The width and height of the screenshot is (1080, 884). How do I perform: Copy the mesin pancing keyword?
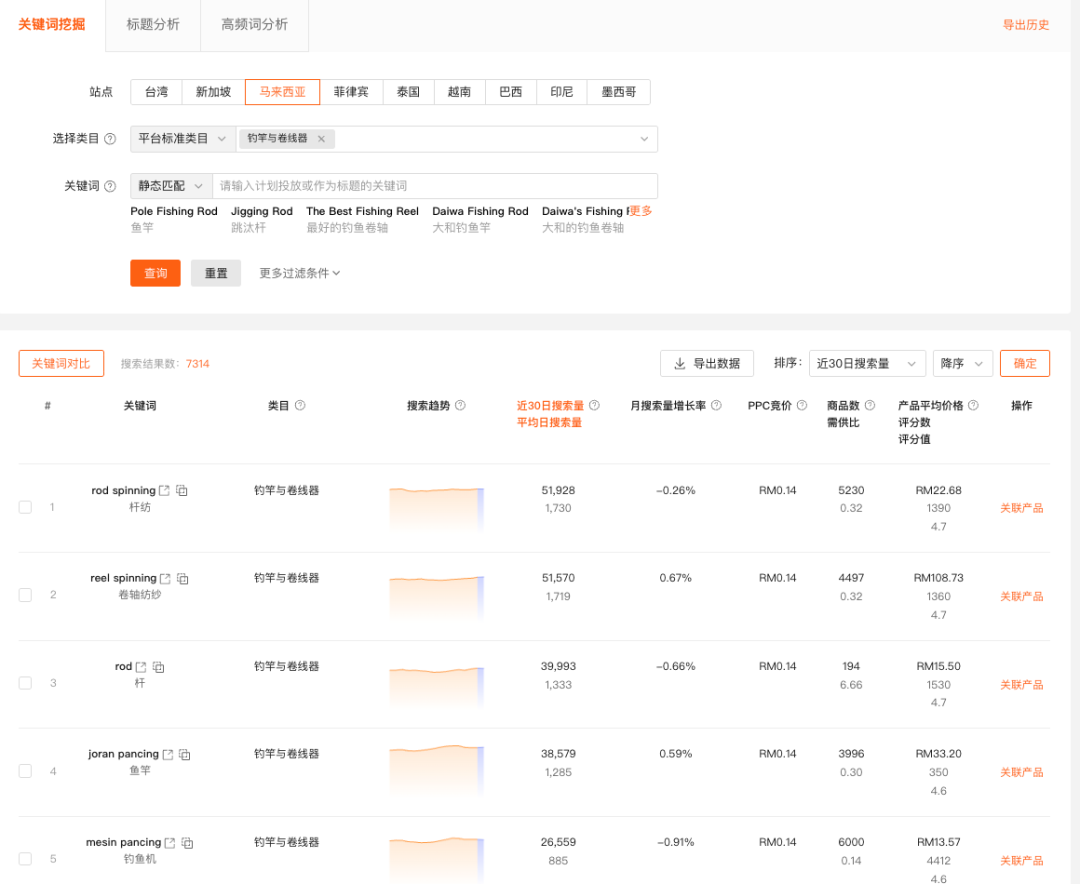click(187, 843)
